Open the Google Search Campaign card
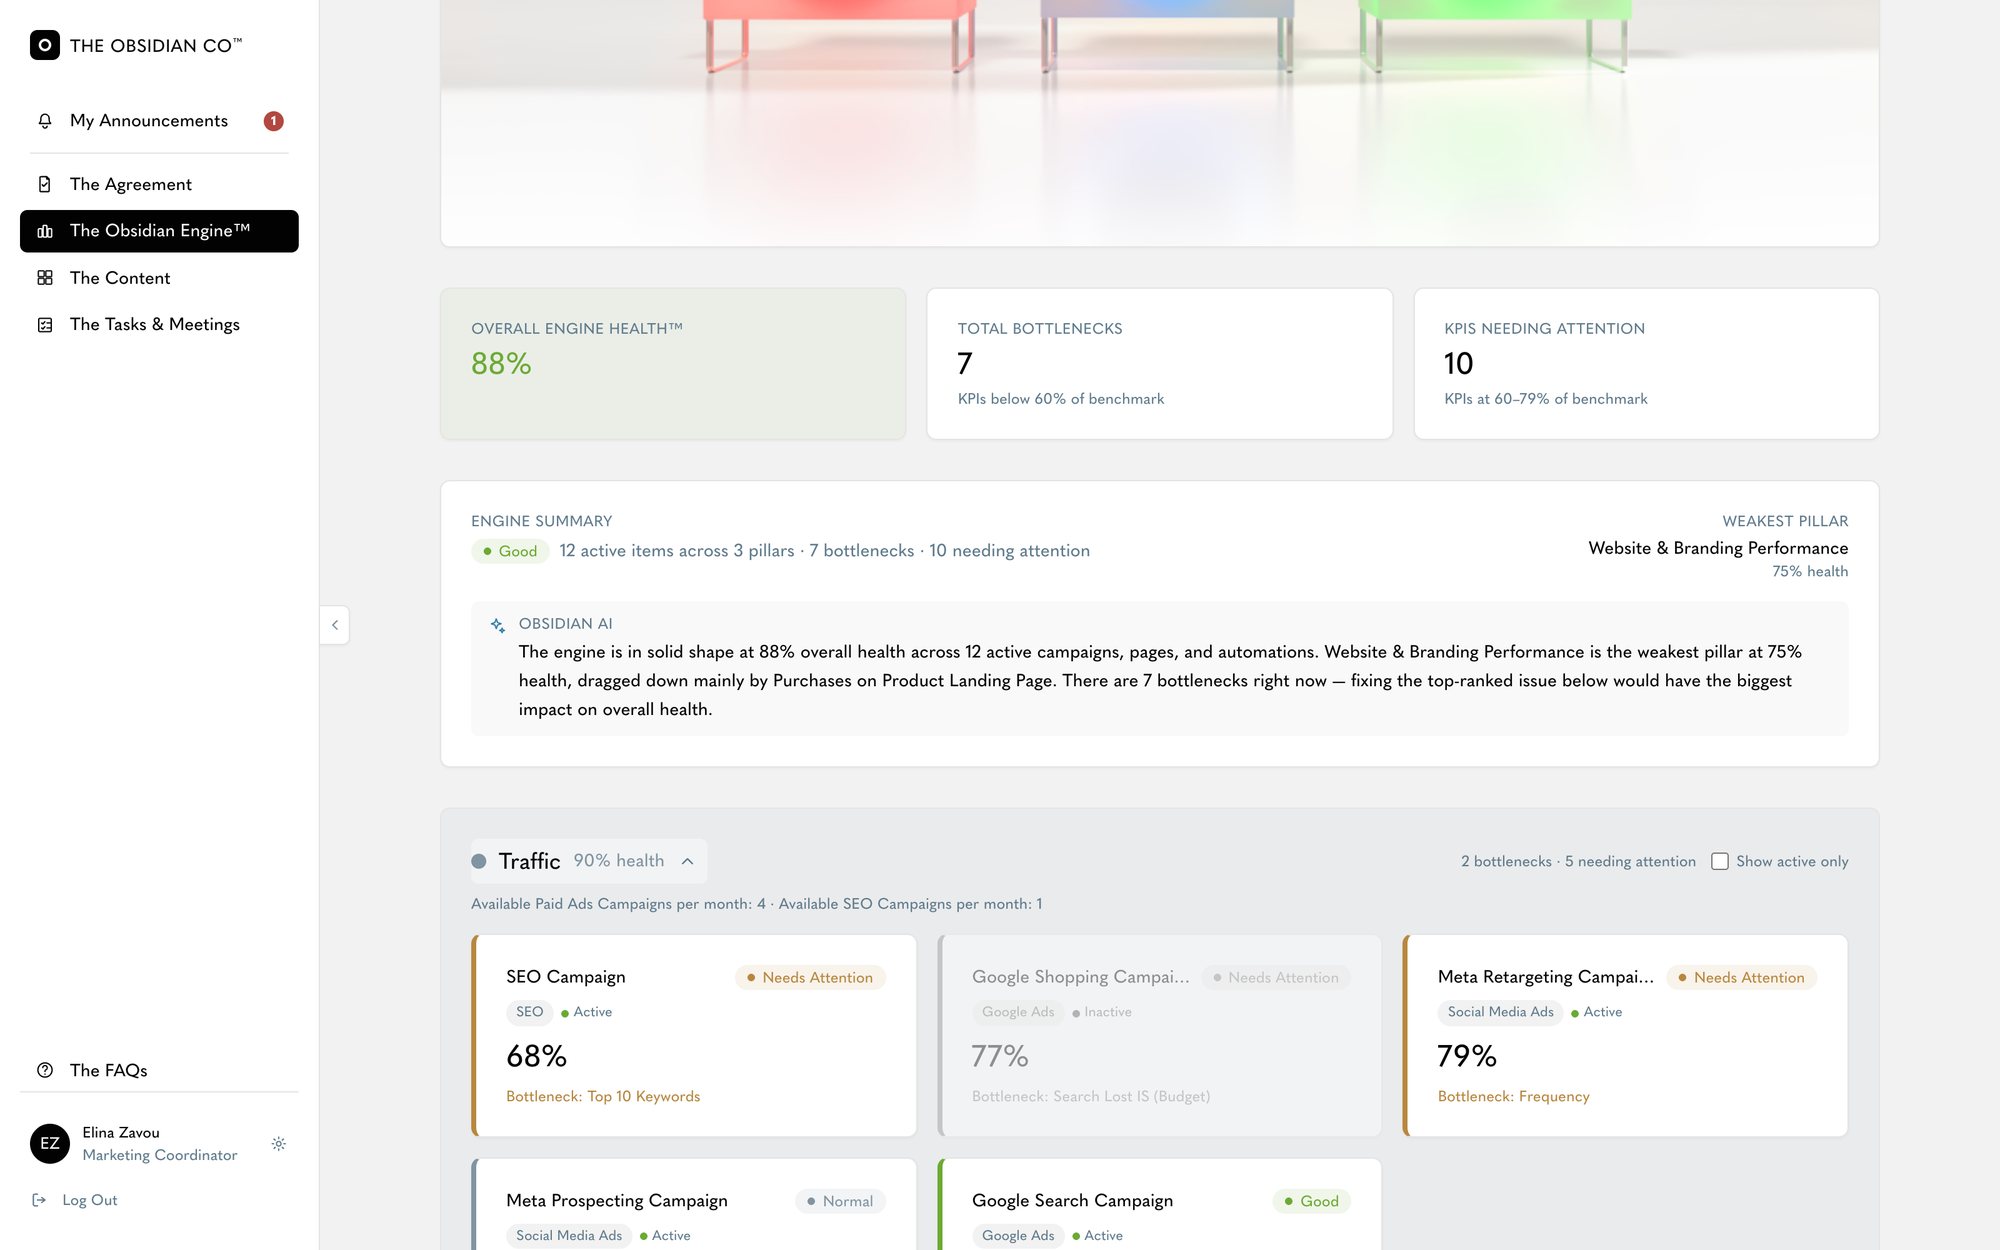Viewport: 2000px width, 1250px height. click(1160, 1204)
